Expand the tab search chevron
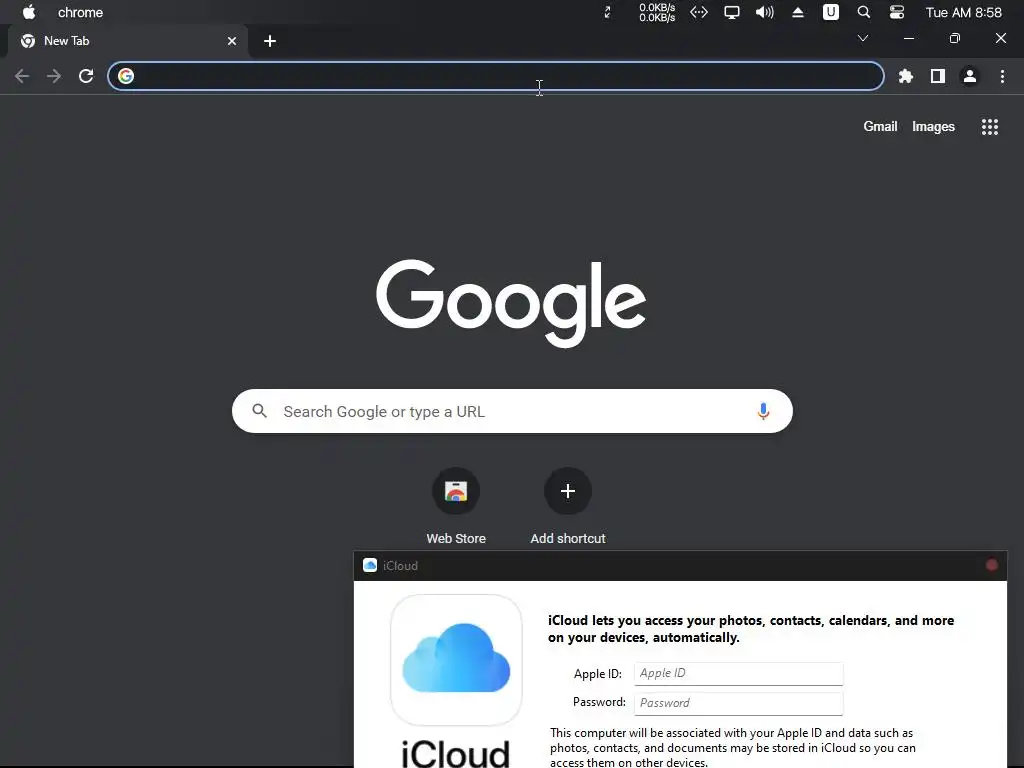This screenshot has width=1024, height=768. 863,39
